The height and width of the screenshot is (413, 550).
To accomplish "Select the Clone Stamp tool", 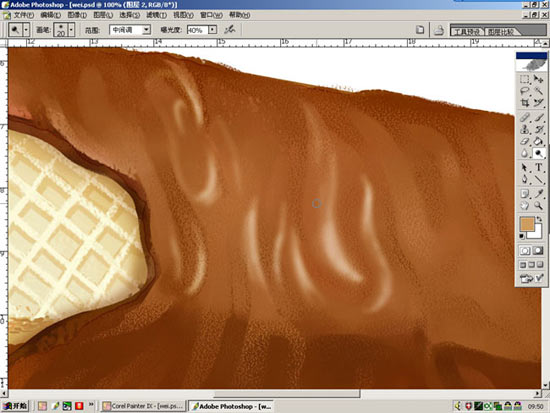I will [525, 129].
